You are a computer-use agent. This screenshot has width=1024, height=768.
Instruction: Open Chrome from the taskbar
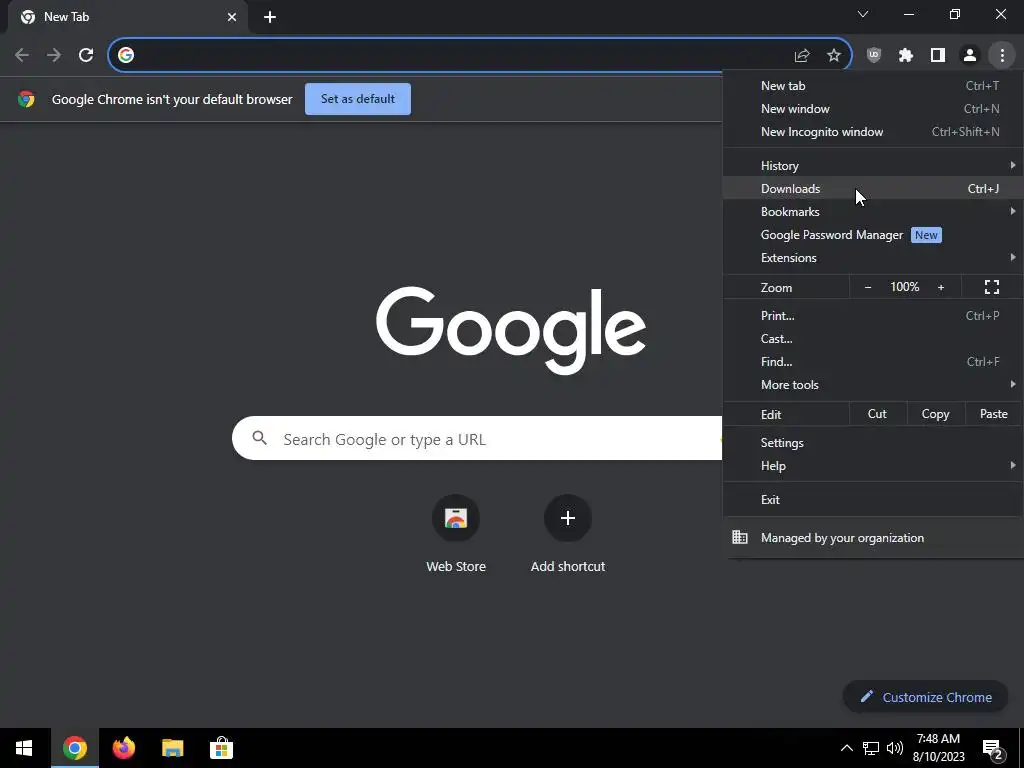pos(74,748)
